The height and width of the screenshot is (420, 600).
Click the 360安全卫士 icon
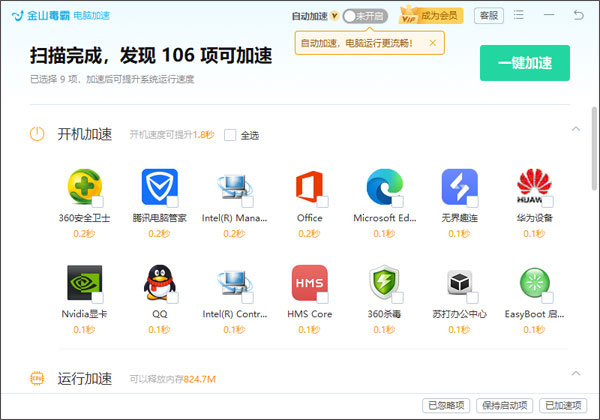coord(85,186)
